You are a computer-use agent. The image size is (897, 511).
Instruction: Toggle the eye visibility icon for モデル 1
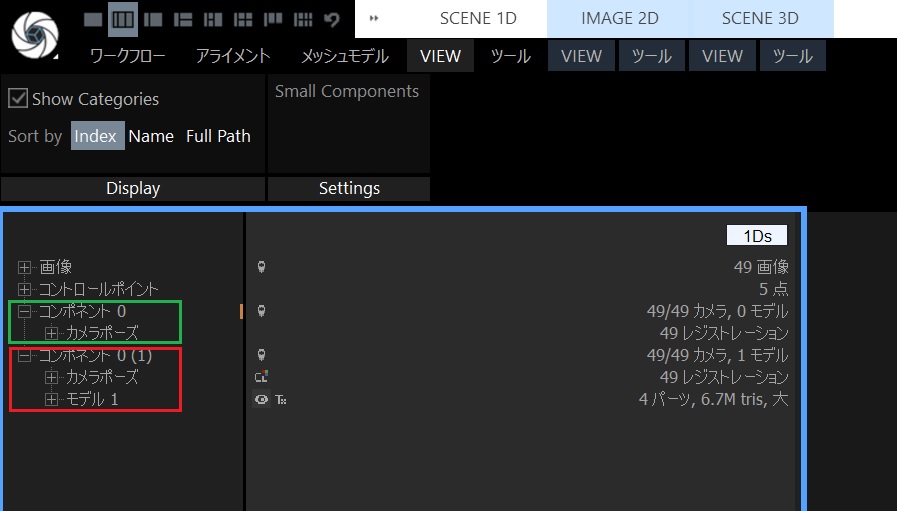click(261, 399)
